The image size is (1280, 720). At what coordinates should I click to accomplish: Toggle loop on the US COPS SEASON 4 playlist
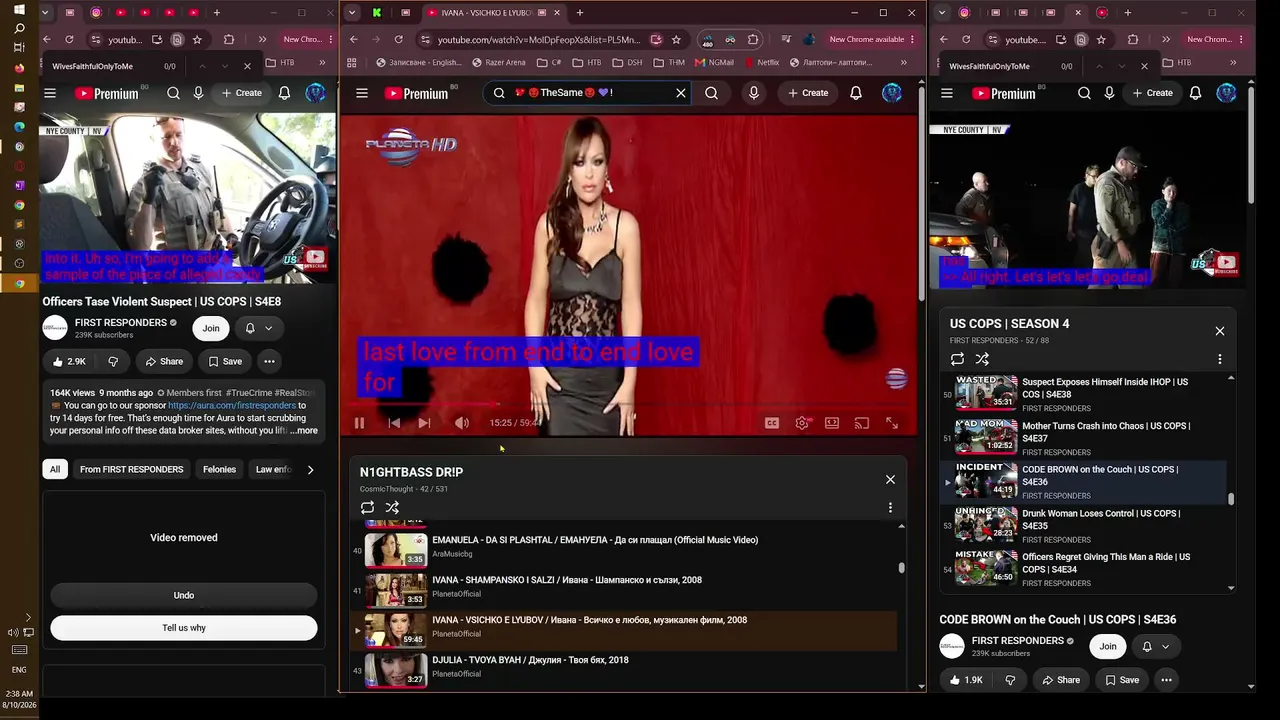pyautogui.click(x=957, y=359)
